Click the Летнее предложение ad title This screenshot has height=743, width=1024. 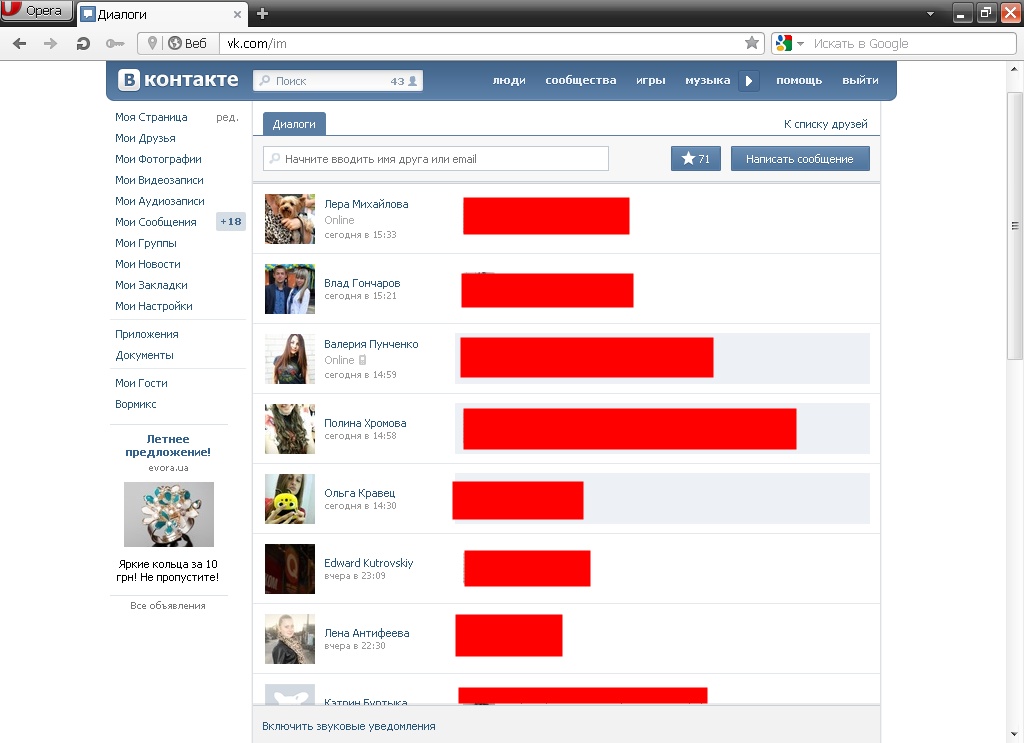(168, 445)
